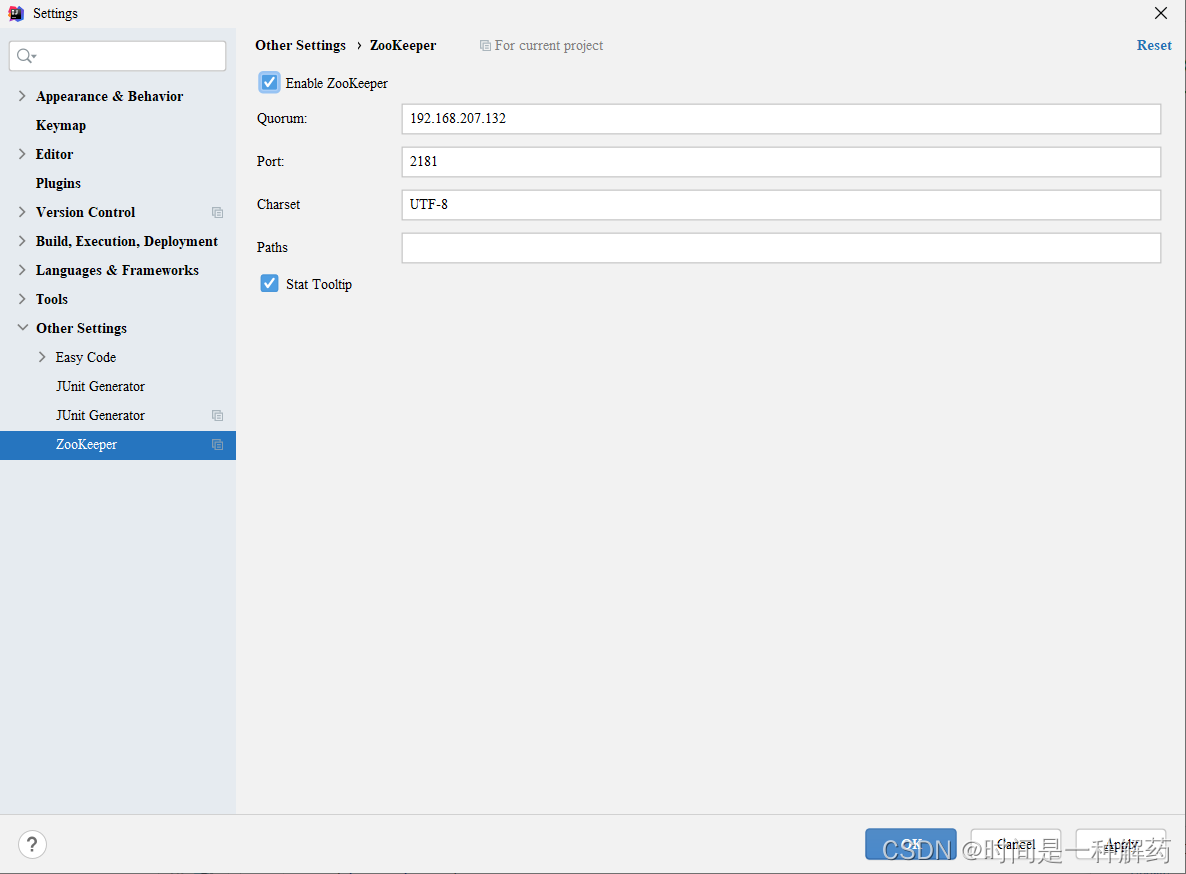The width and height of the screenshot is (1186, 874).
Task: Toggle the Enable ZooKeeper checkbox
Action: tap(269, 82)
